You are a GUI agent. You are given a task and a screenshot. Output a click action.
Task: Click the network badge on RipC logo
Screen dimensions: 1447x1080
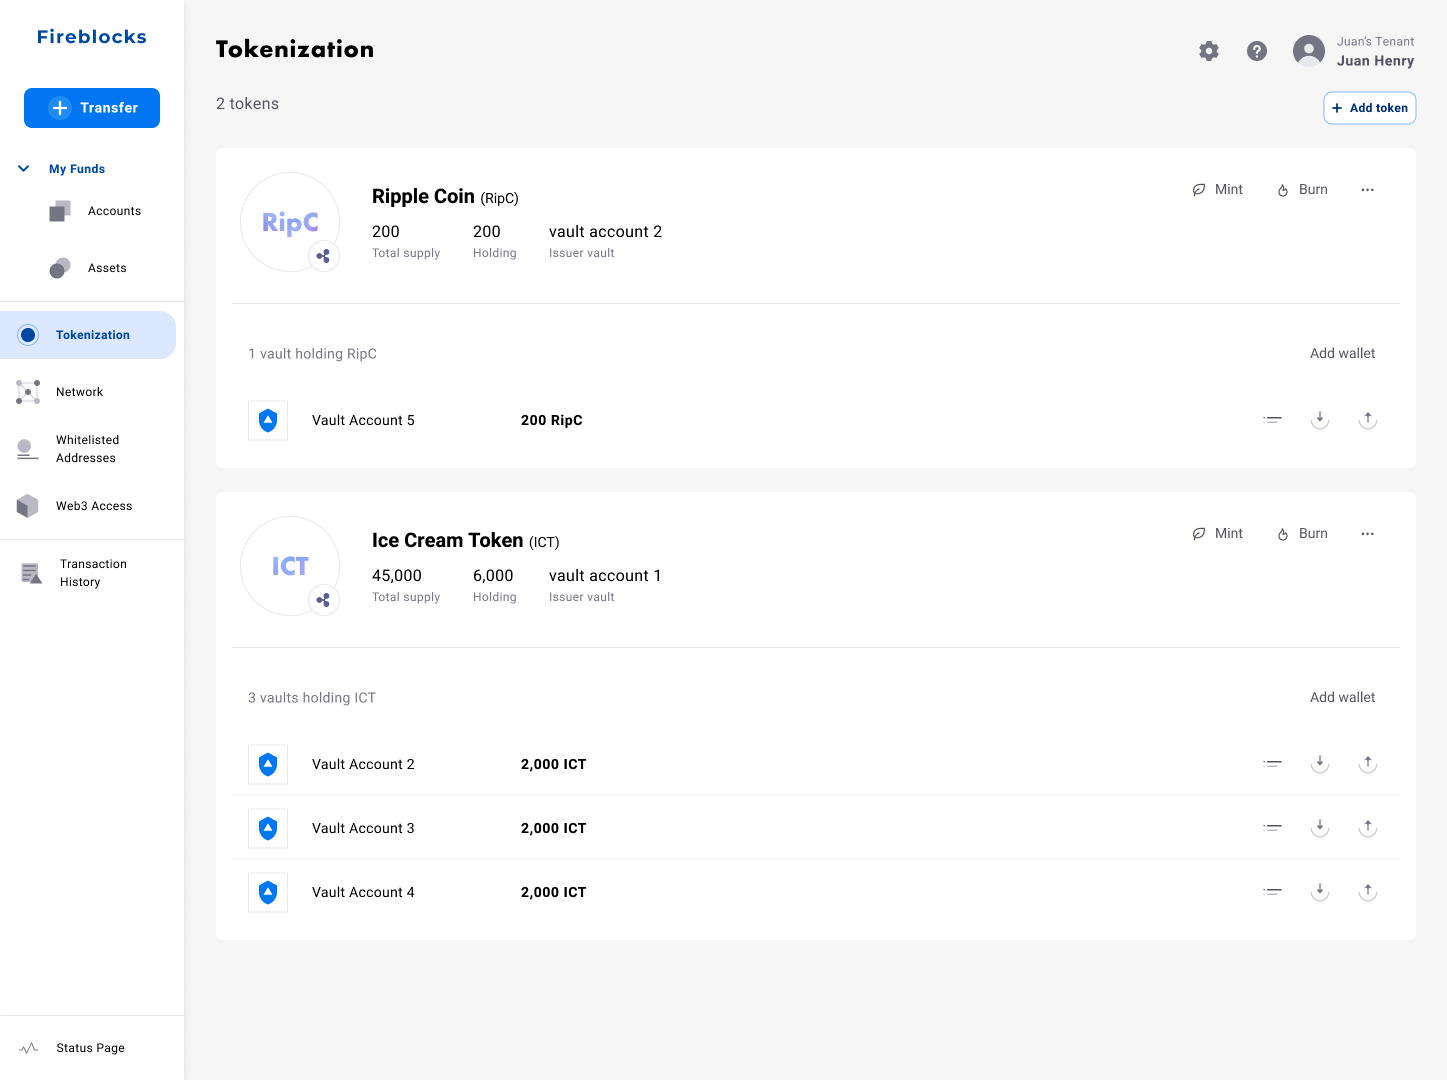(323, 256)
